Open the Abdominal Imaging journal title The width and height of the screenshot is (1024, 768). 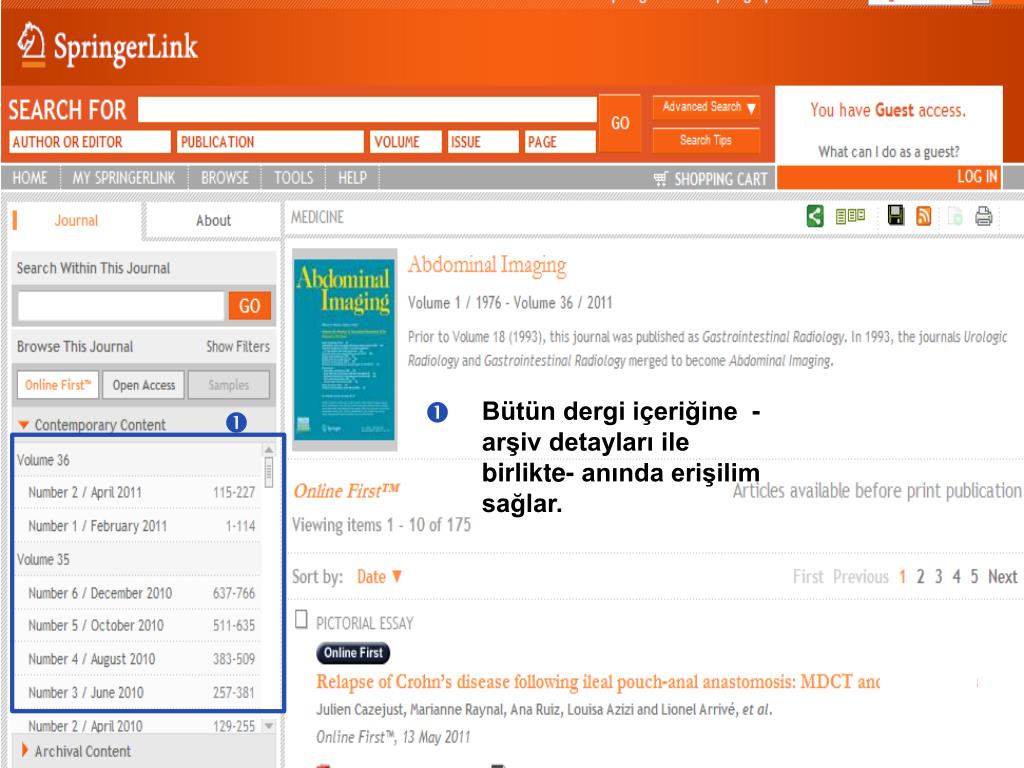(487, 265)
